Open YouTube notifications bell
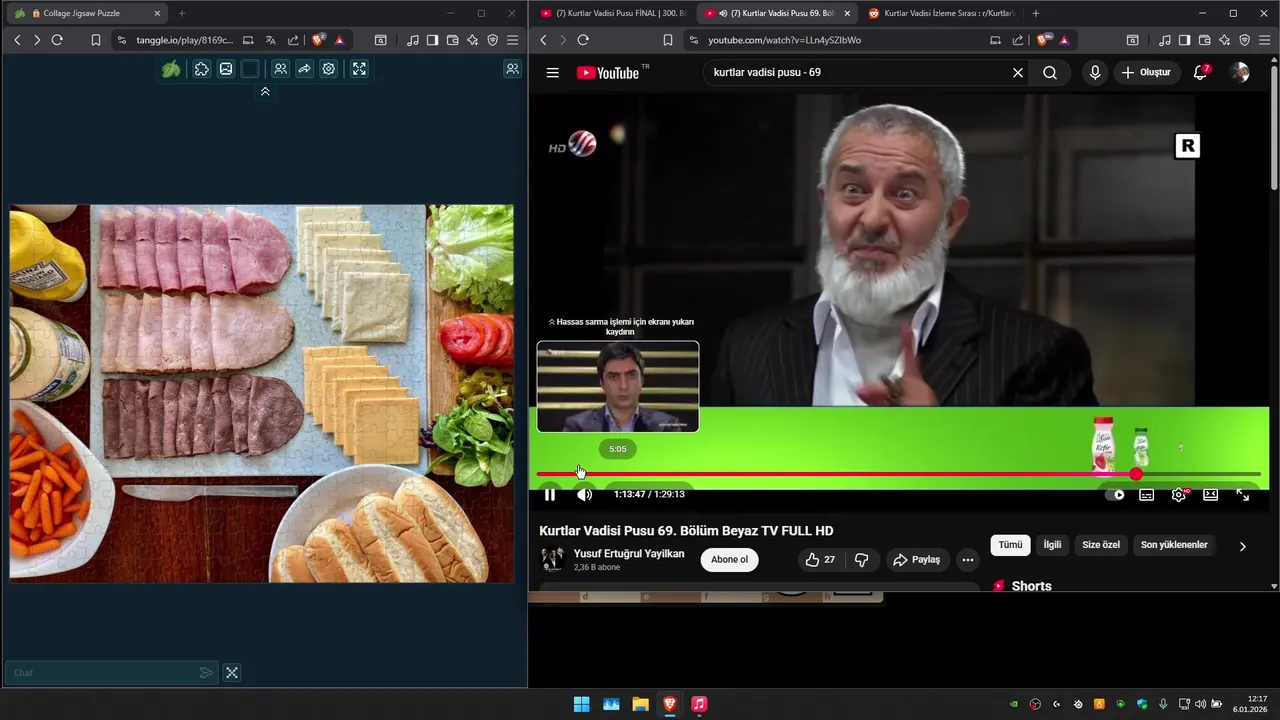 [x=1201, y=72]
